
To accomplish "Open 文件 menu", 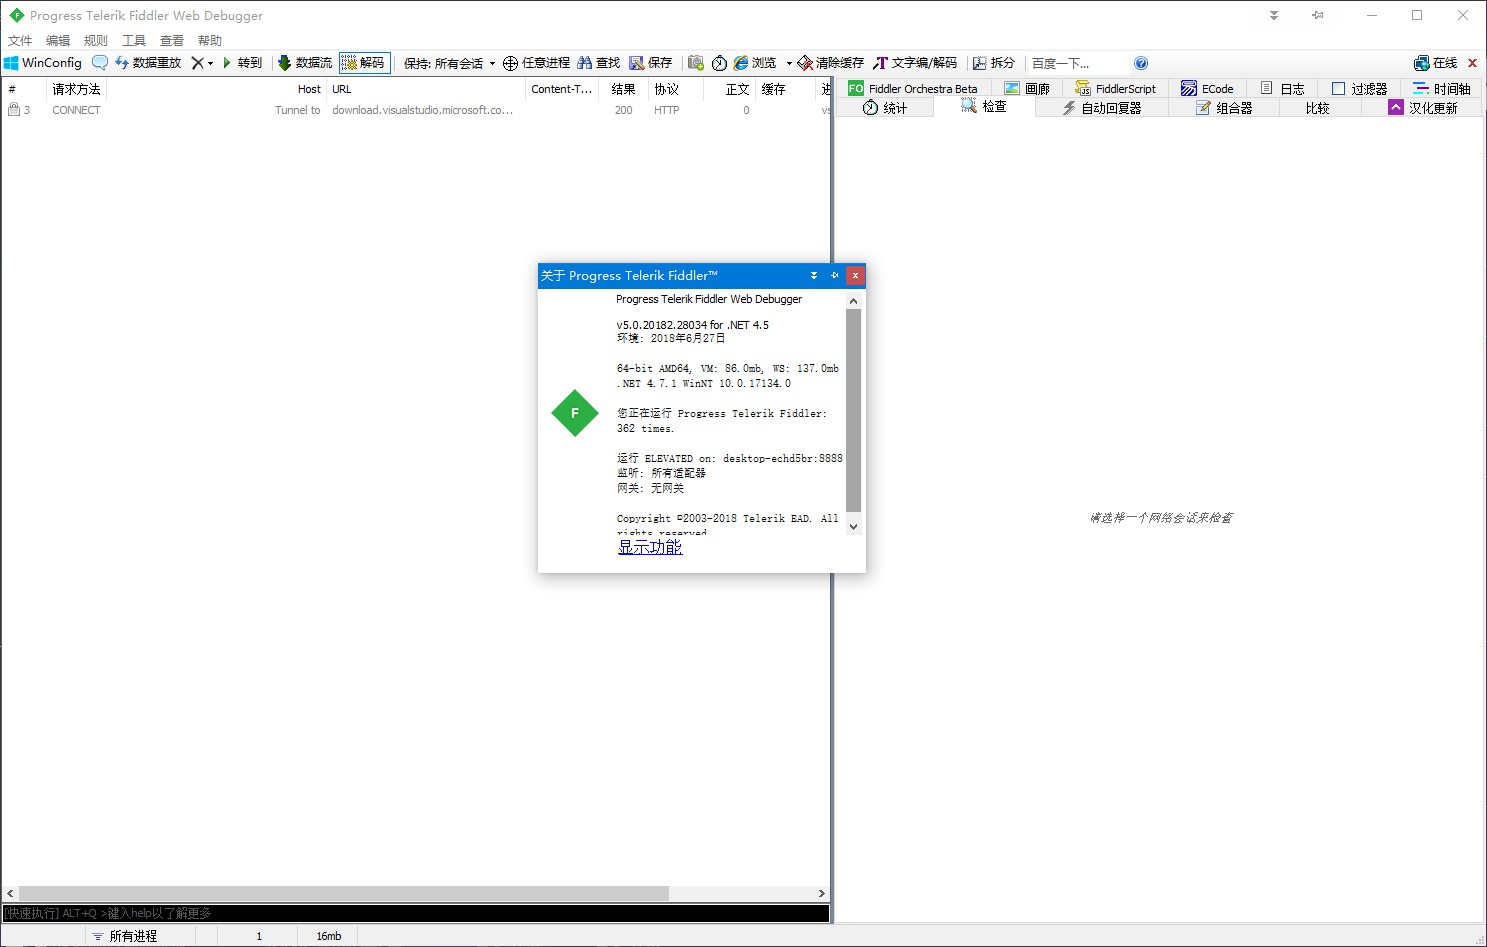I will tap(20, 41).
